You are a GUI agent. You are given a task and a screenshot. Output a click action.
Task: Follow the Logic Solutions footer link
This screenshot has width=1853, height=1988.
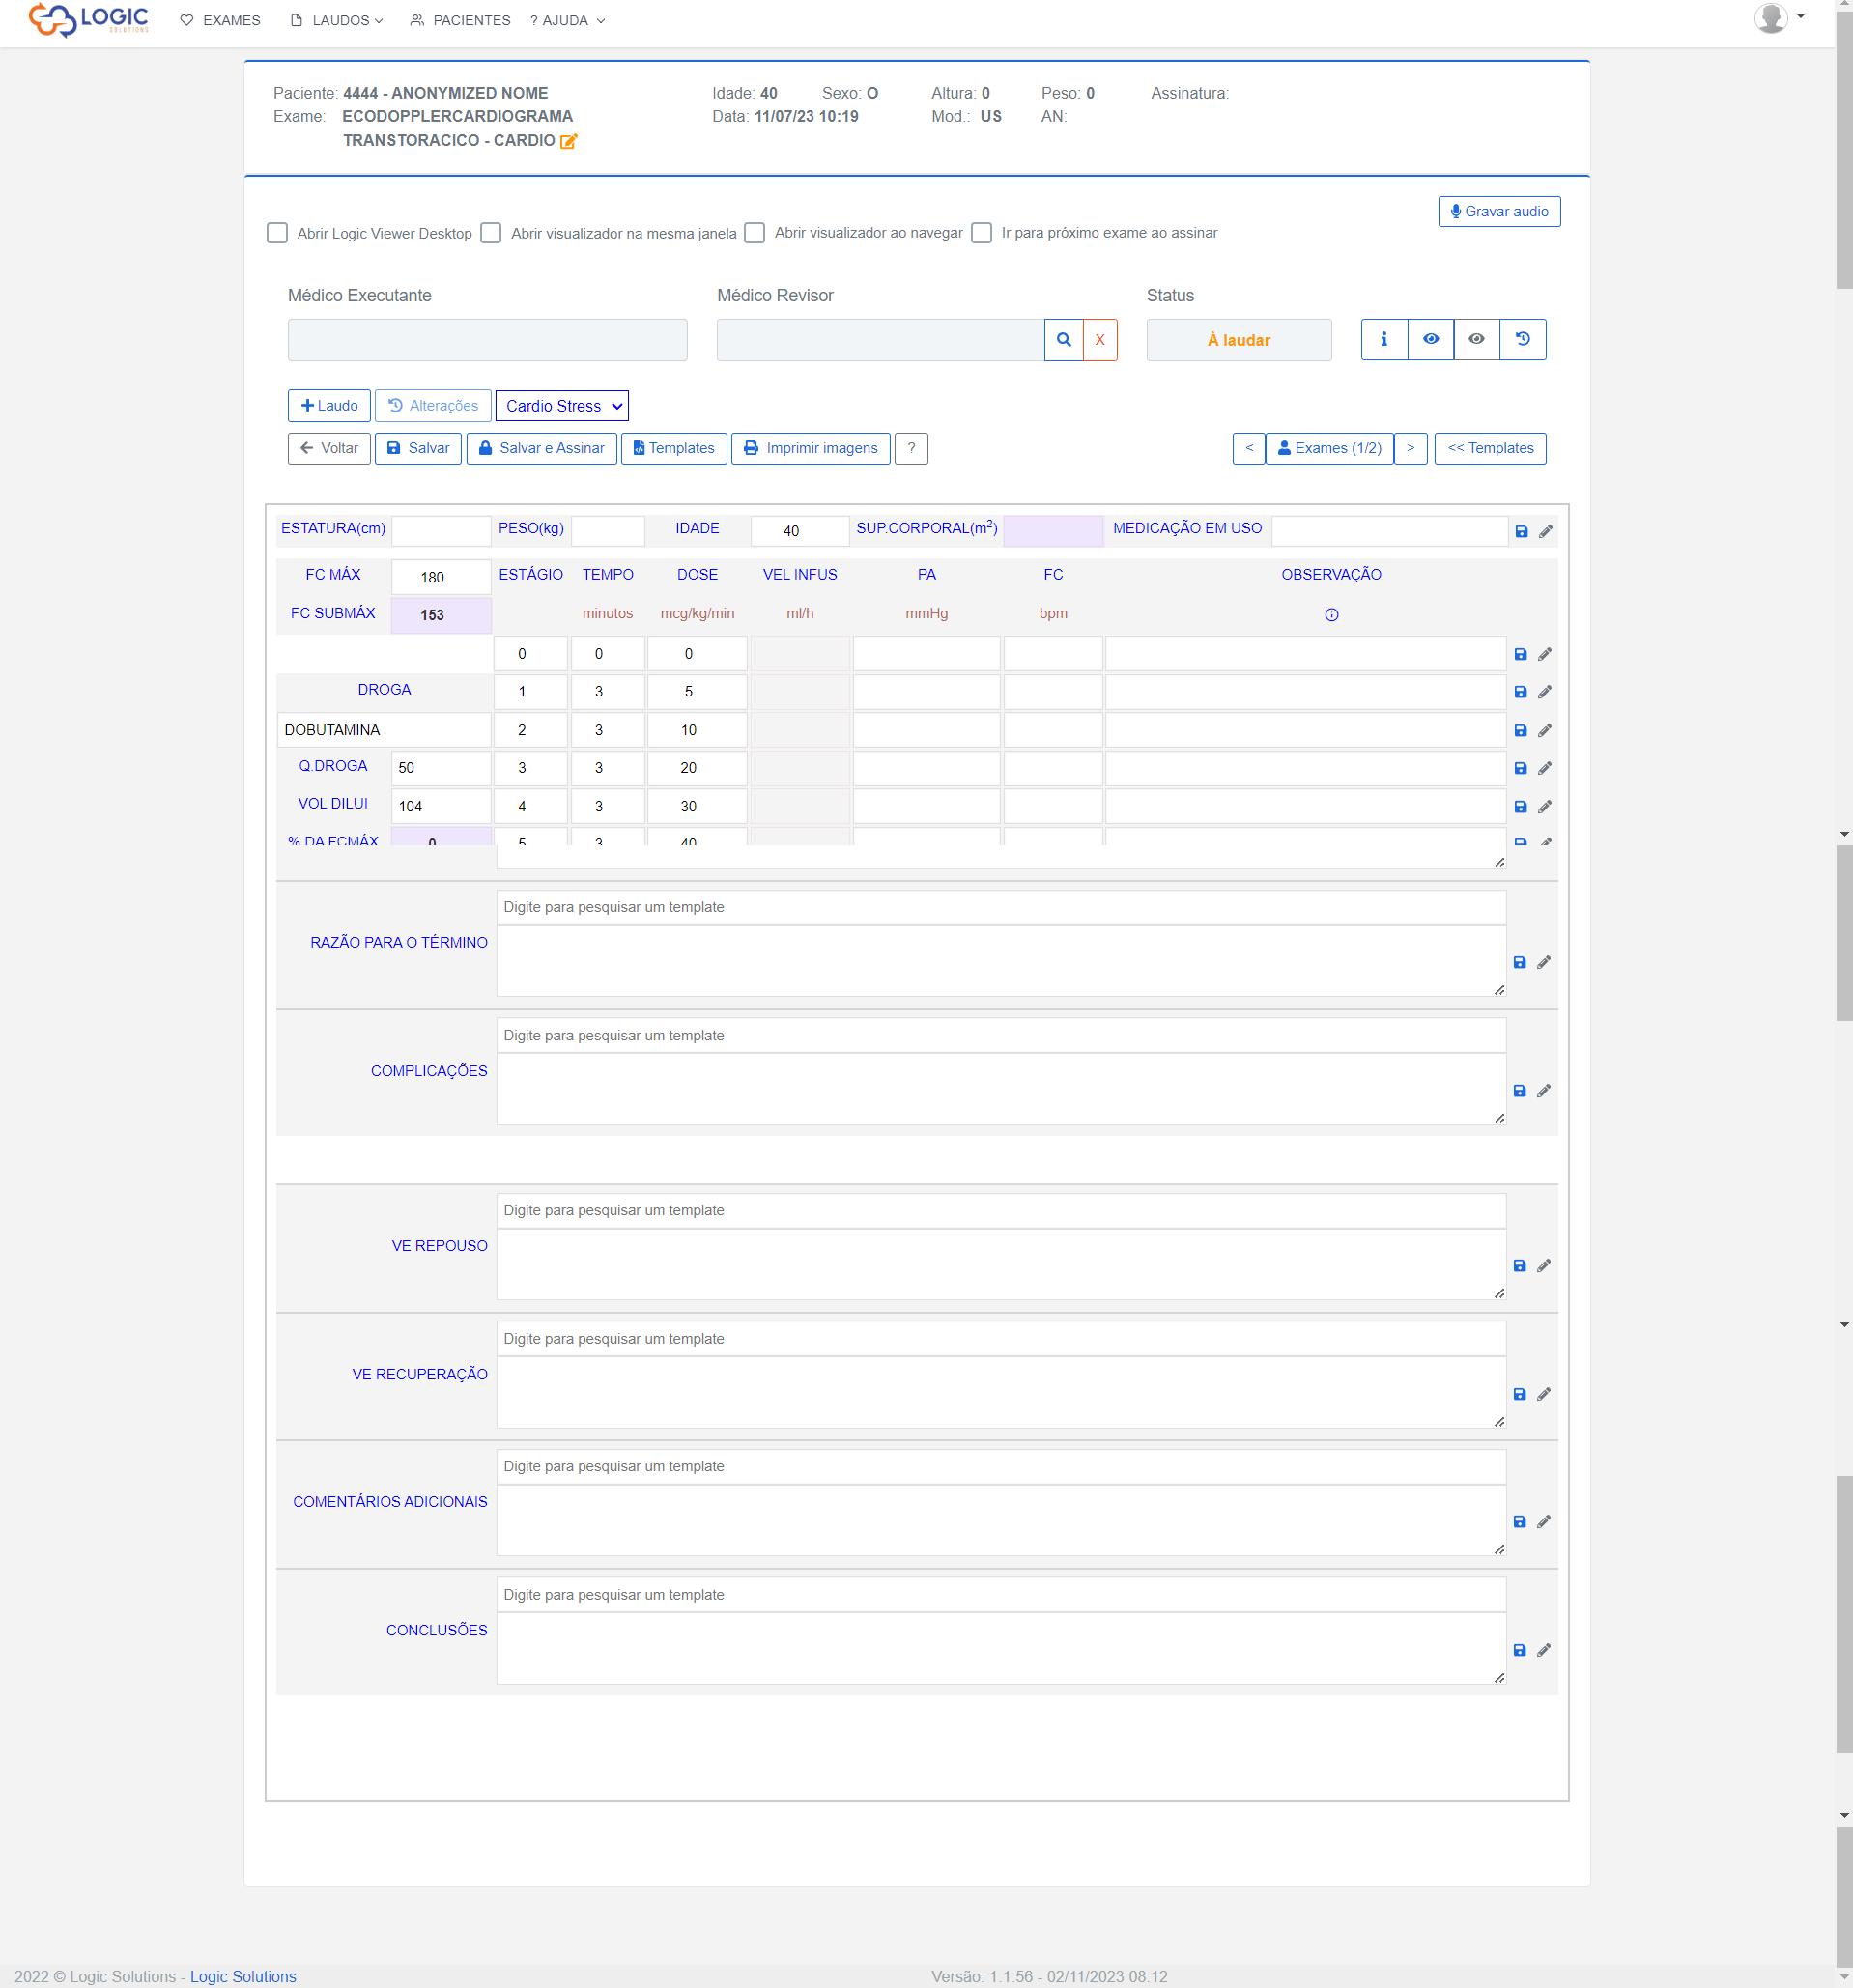(x=243, y=1976)
